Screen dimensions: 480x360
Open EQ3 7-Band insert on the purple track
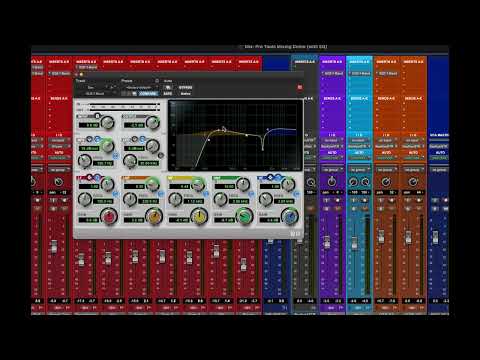click(333, 73)
